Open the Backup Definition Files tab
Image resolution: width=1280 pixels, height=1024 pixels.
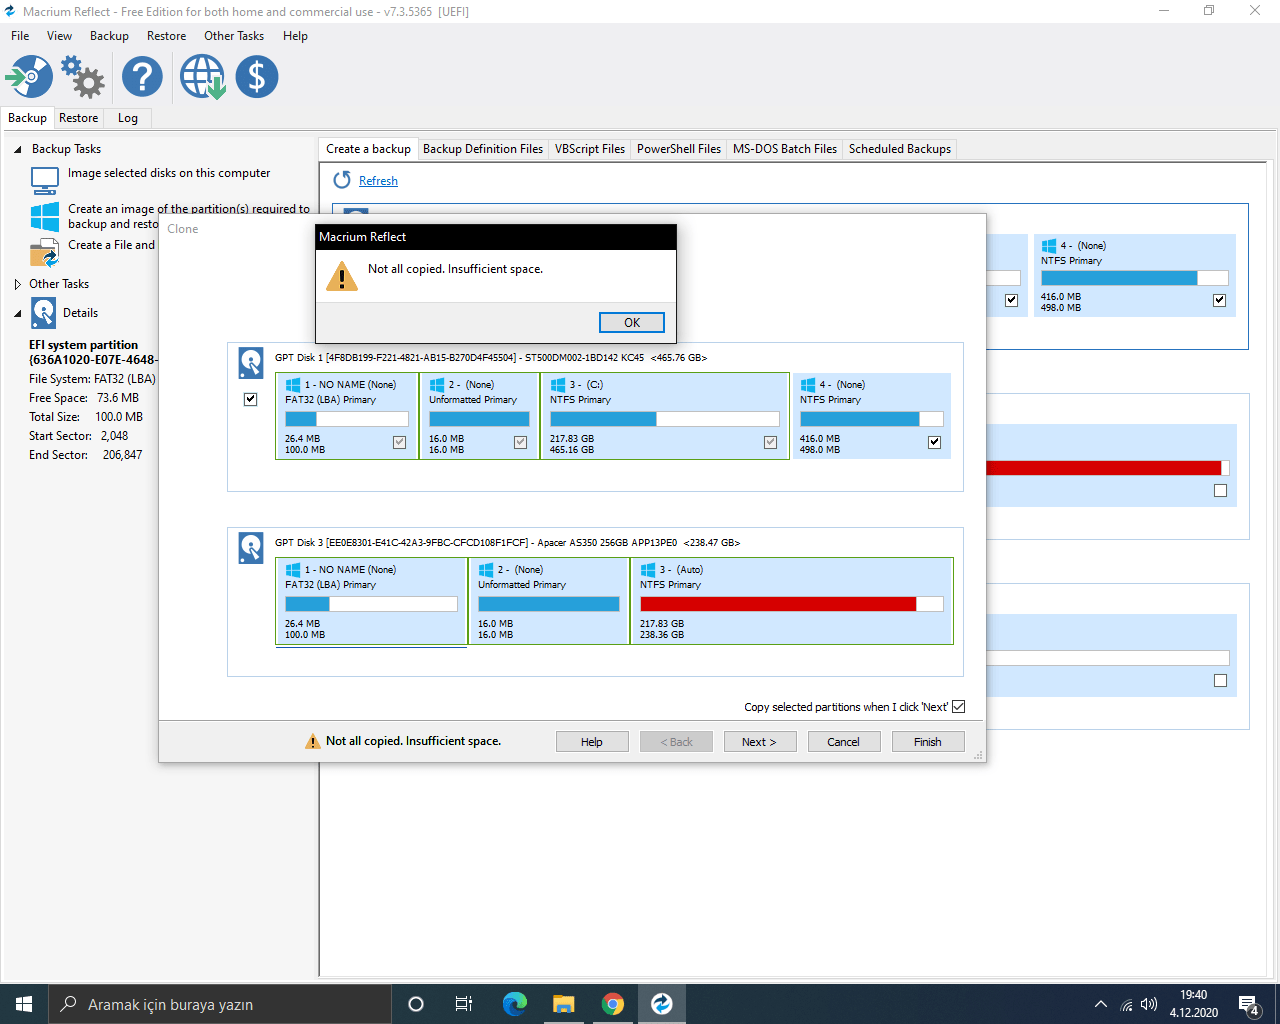pyautogui.click(x=483, y=149)
